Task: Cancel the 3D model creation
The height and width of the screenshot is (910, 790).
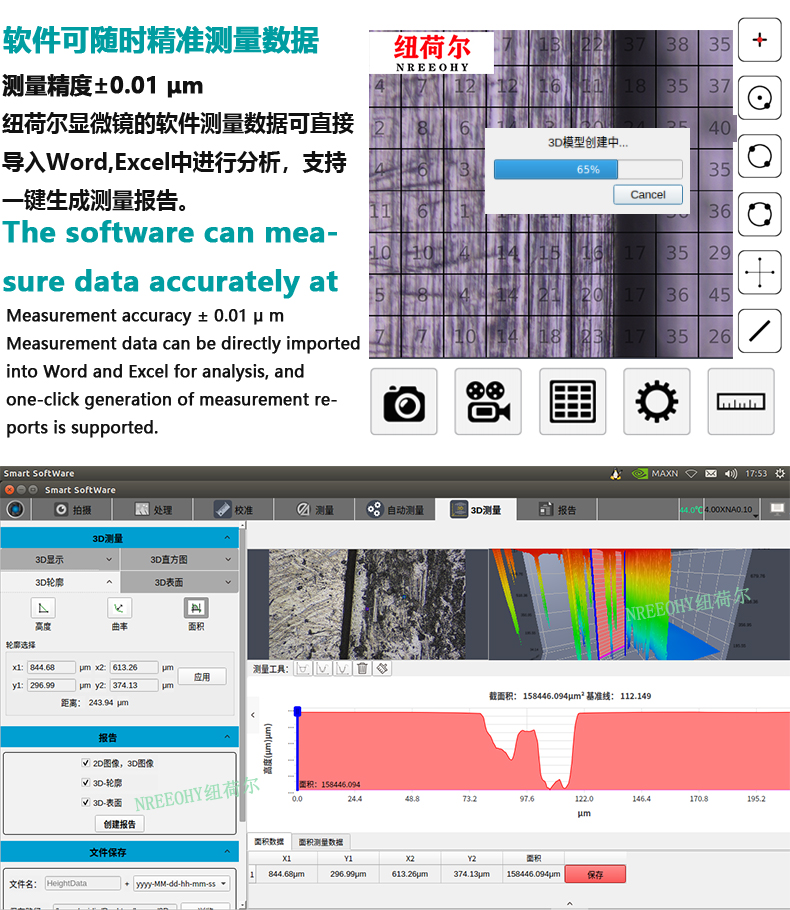Action: coord(648,194)
